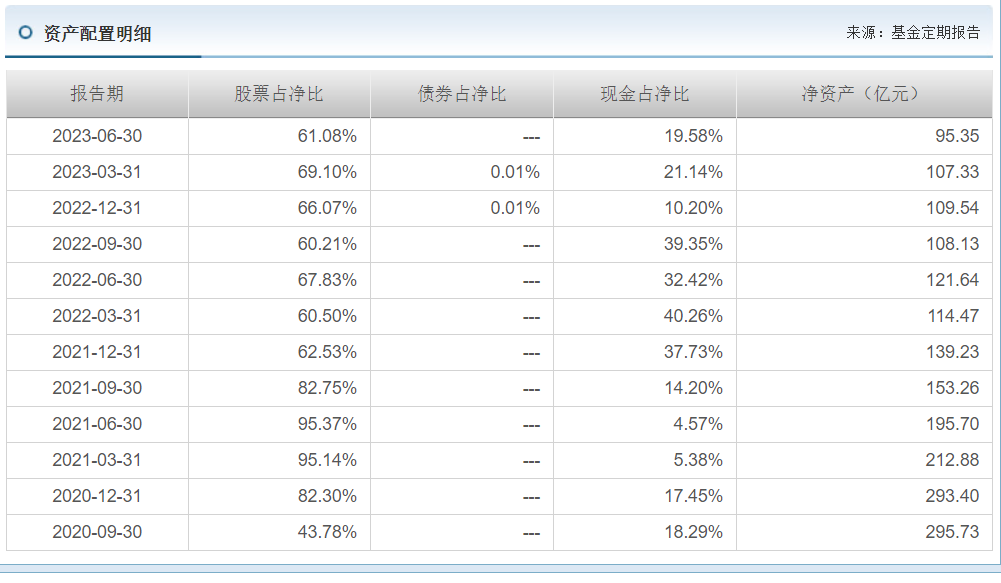Select the 2023-06-30 report date cell
This screenshot has height=583, width=1001.
[97, 136]
